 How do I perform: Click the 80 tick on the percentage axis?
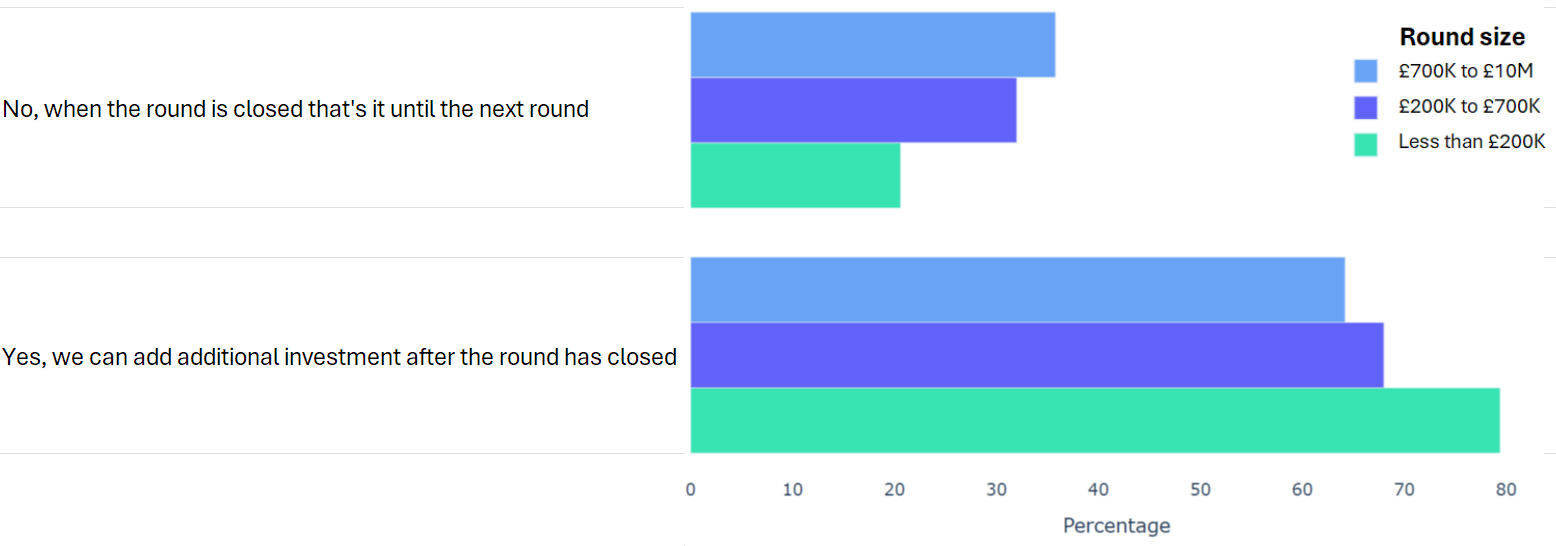click(1505, 490)
